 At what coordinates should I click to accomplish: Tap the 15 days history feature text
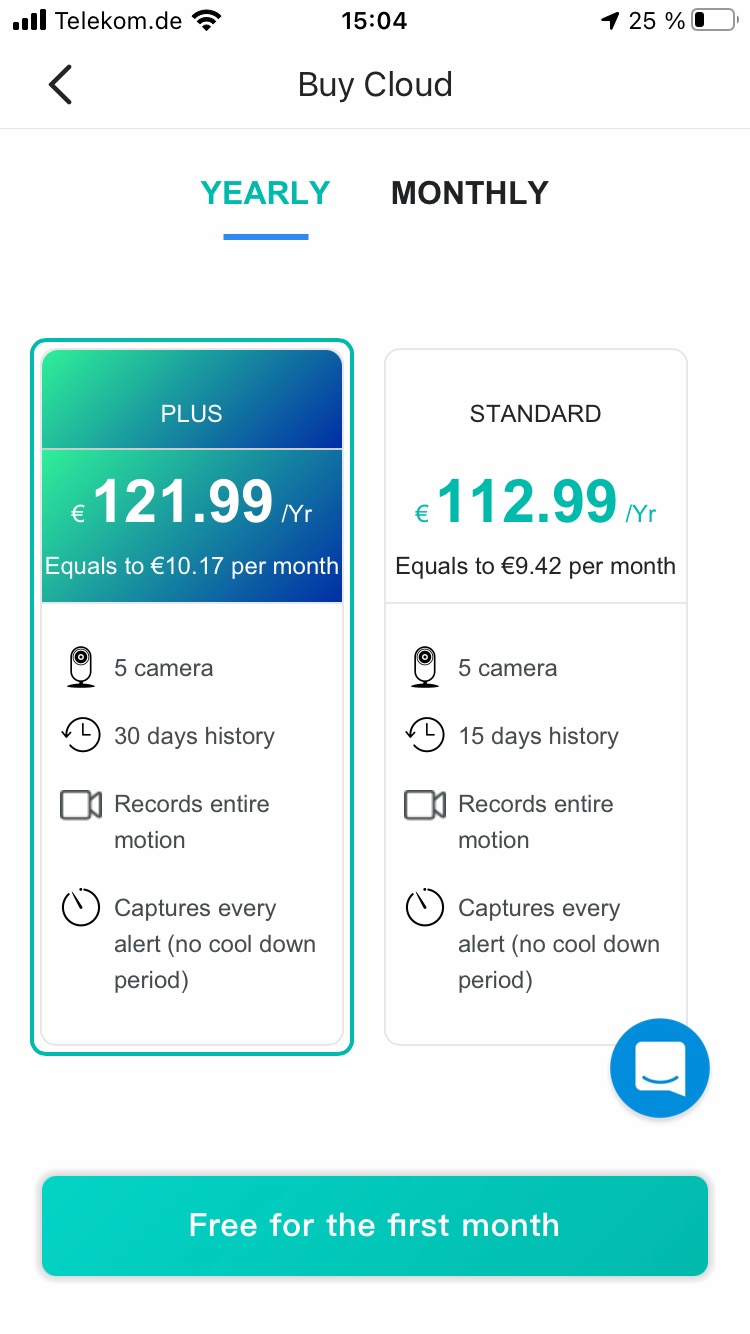pyautogui.click(x=538, y=736)
